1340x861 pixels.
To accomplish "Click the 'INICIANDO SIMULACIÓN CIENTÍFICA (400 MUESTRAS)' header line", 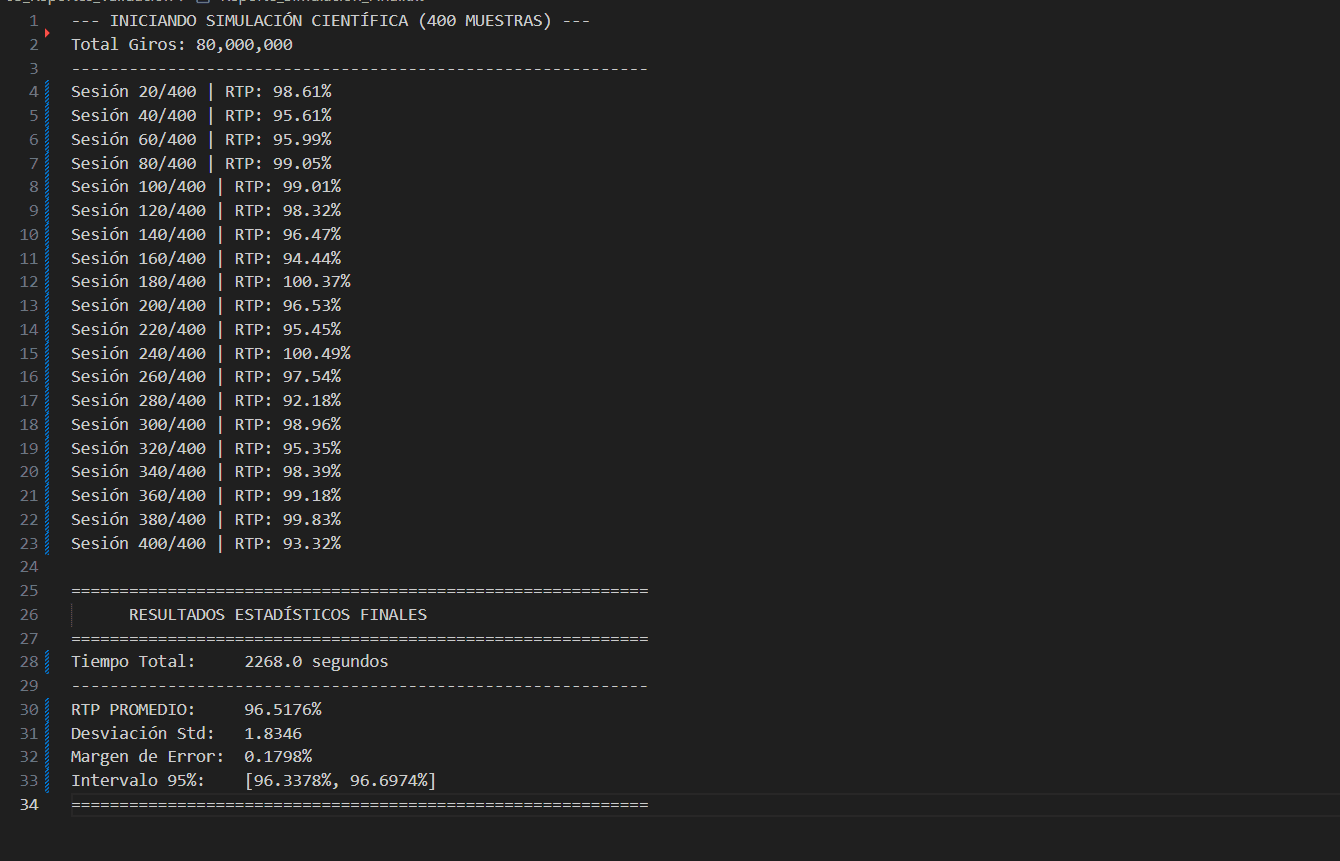I will pyautogui.click(x=330, y=21).
